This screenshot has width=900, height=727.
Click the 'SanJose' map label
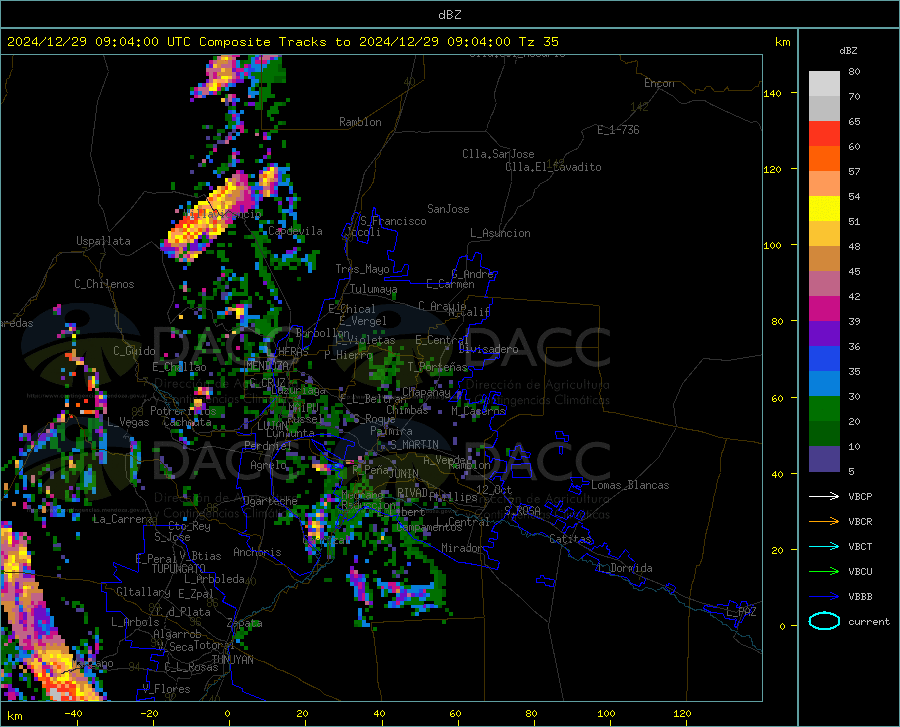coord(448,209)
